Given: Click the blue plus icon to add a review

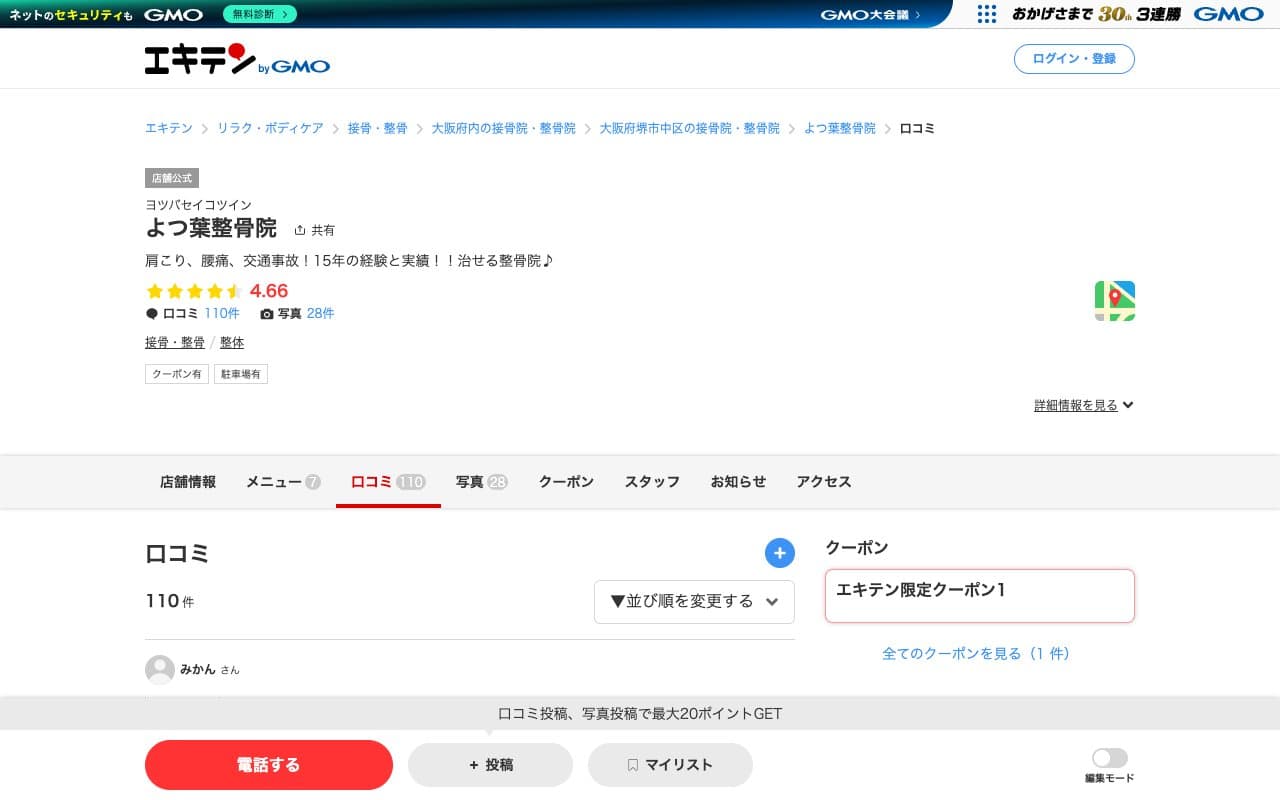Looking at the screenshot, I should (780, 552).
